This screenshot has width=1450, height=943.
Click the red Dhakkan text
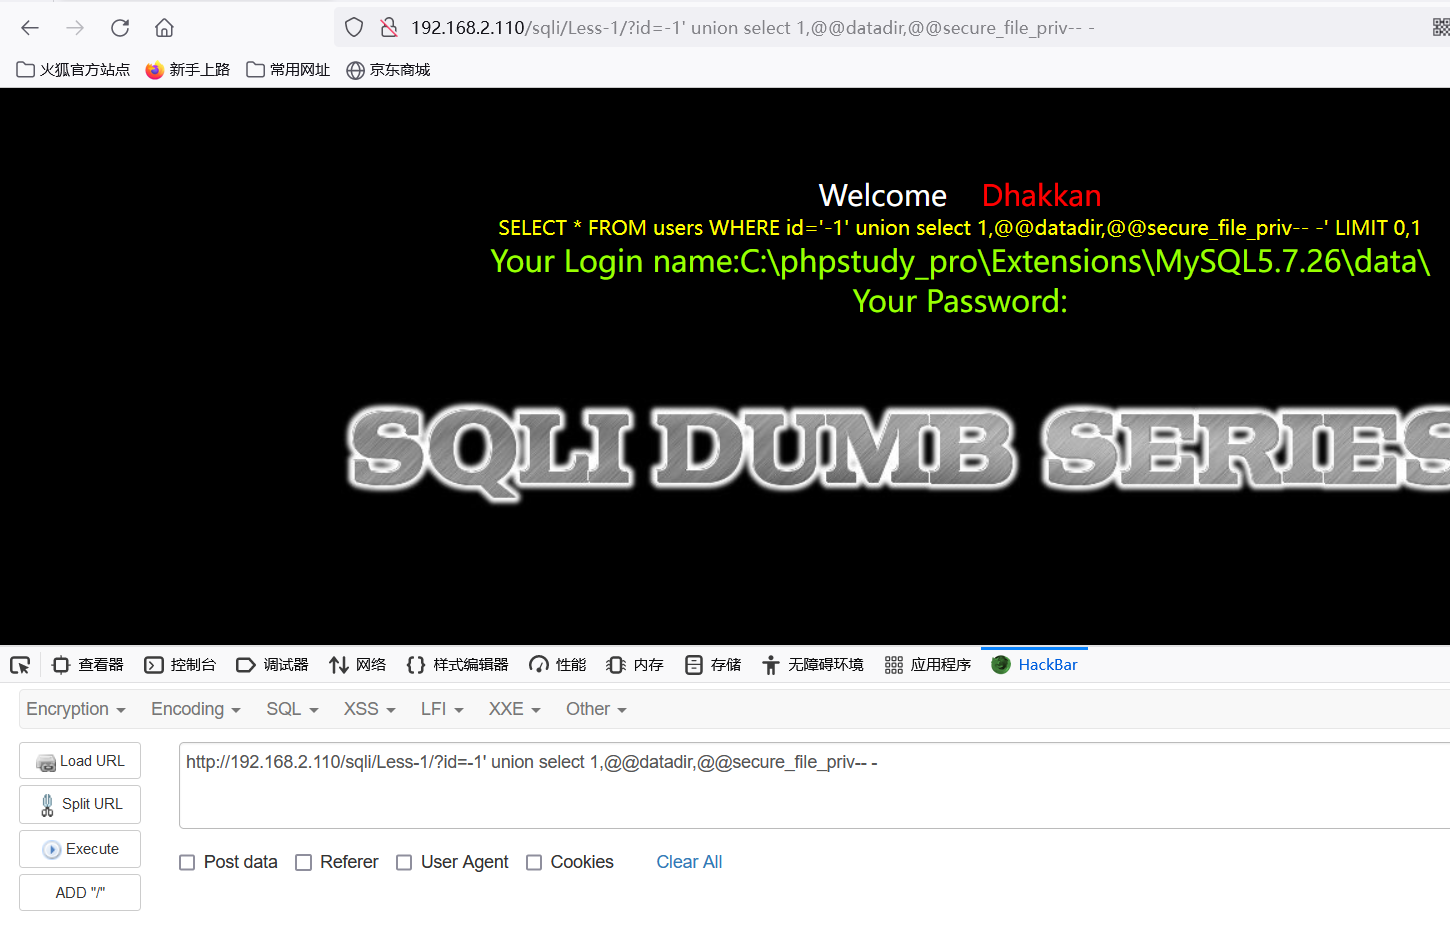click(1041, 195)
